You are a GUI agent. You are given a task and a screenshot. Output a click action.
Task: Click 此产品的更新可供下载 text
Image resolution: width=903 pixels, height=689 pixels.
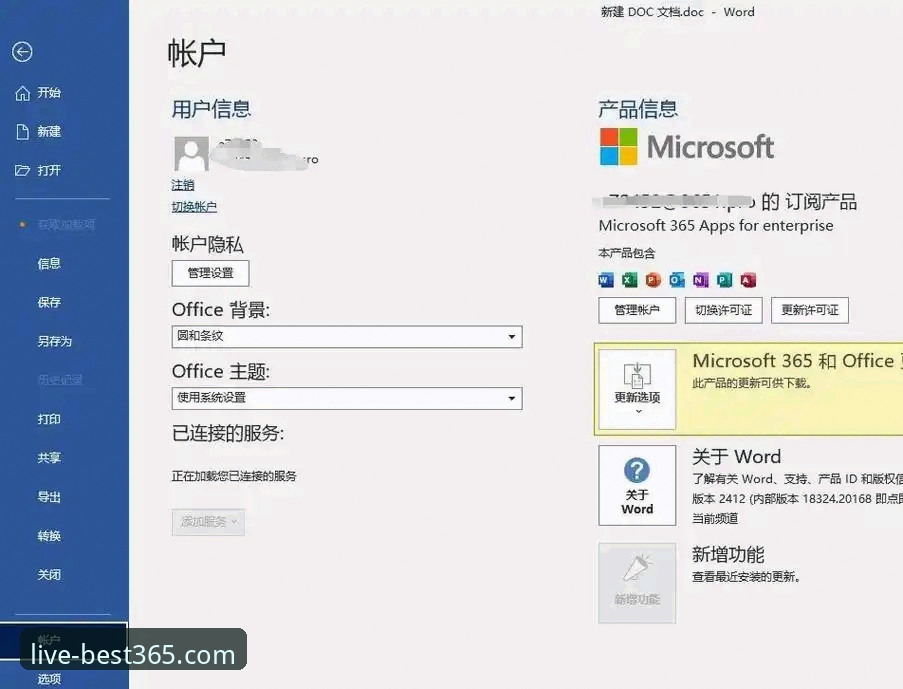click(752, 383)
